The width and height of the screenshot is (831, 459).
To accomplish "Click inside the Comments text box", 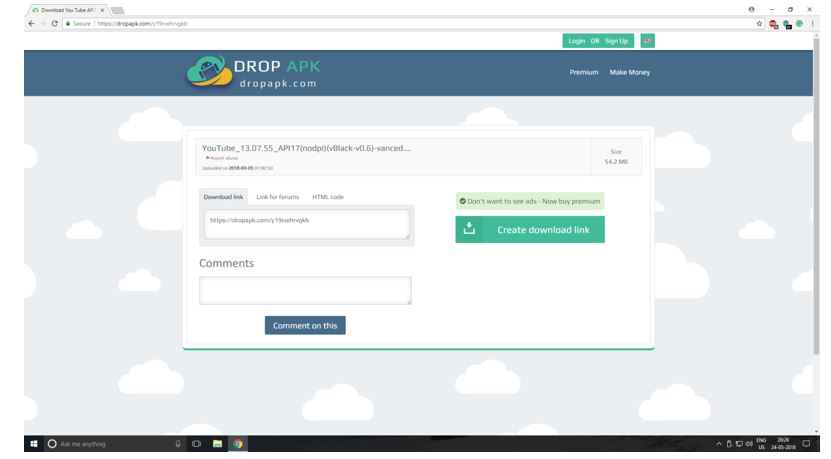I will coord(305,290).
